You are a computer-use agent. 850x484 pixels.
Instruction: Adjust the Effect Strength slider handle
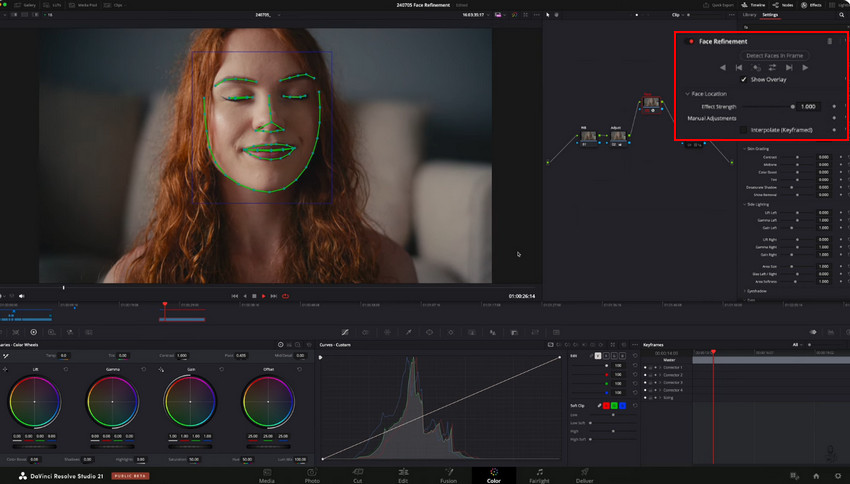(793, 107)
